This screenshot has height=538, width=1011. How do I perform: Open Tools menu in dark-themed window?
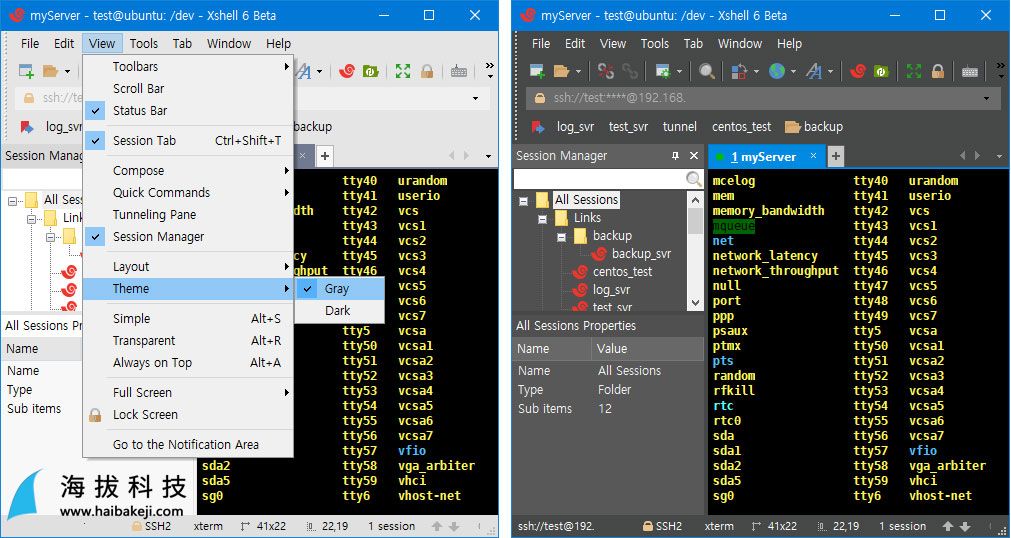[x=655, y=44]
